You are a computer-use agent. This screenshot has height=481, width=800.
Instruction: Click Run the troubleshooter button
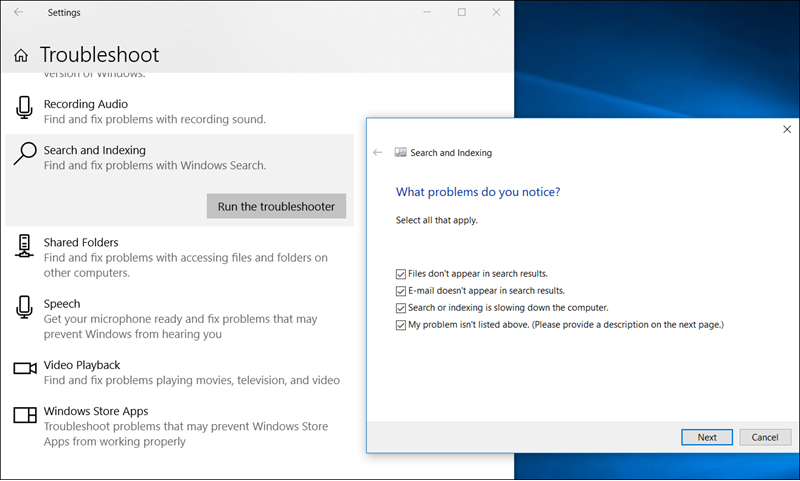[x=276, y=206]
